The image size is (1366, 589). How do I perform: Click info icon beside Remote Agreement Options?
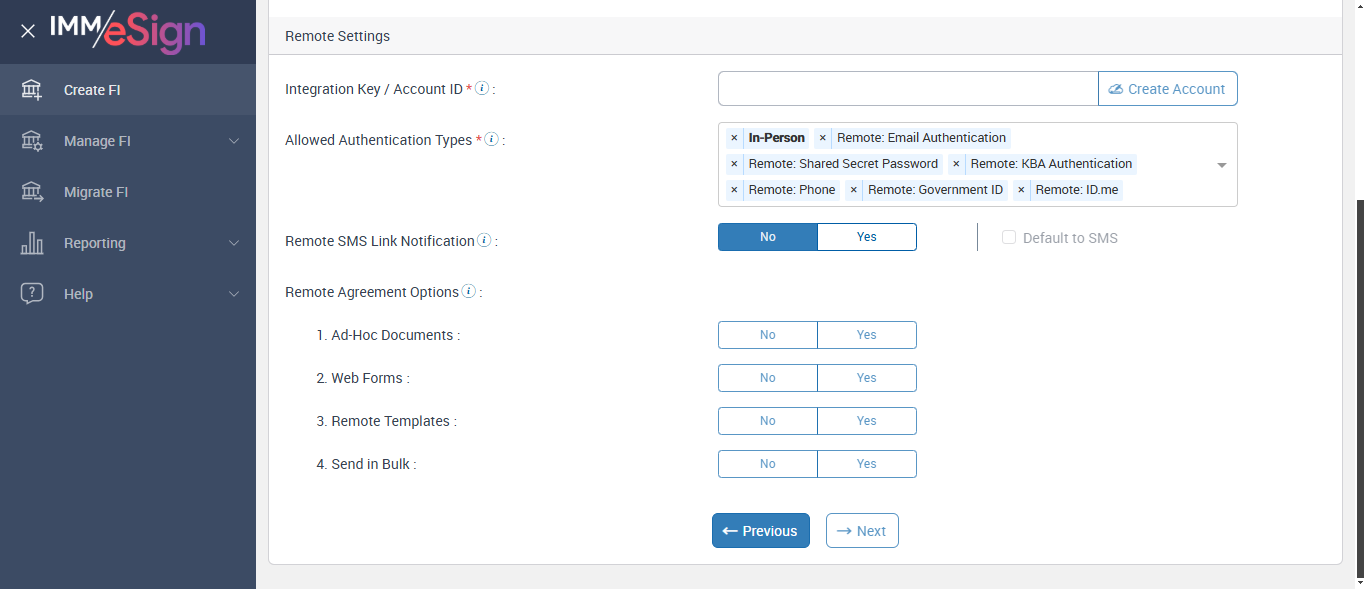[x=468, y=291]
